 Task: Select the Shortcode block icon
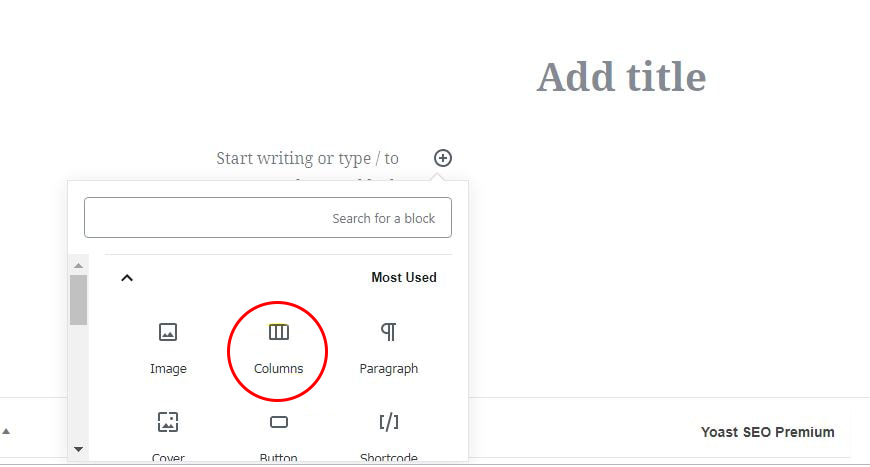tap(388, 422)
